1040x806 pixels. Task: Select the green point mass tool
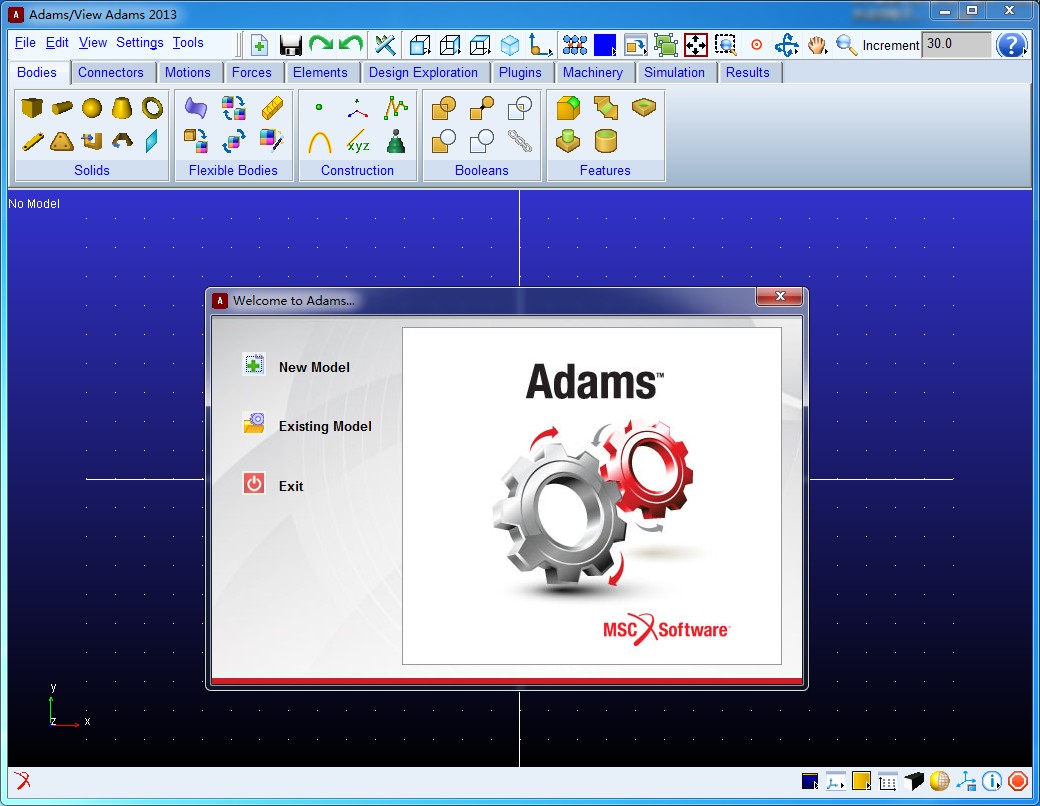[x=396, y=141]
